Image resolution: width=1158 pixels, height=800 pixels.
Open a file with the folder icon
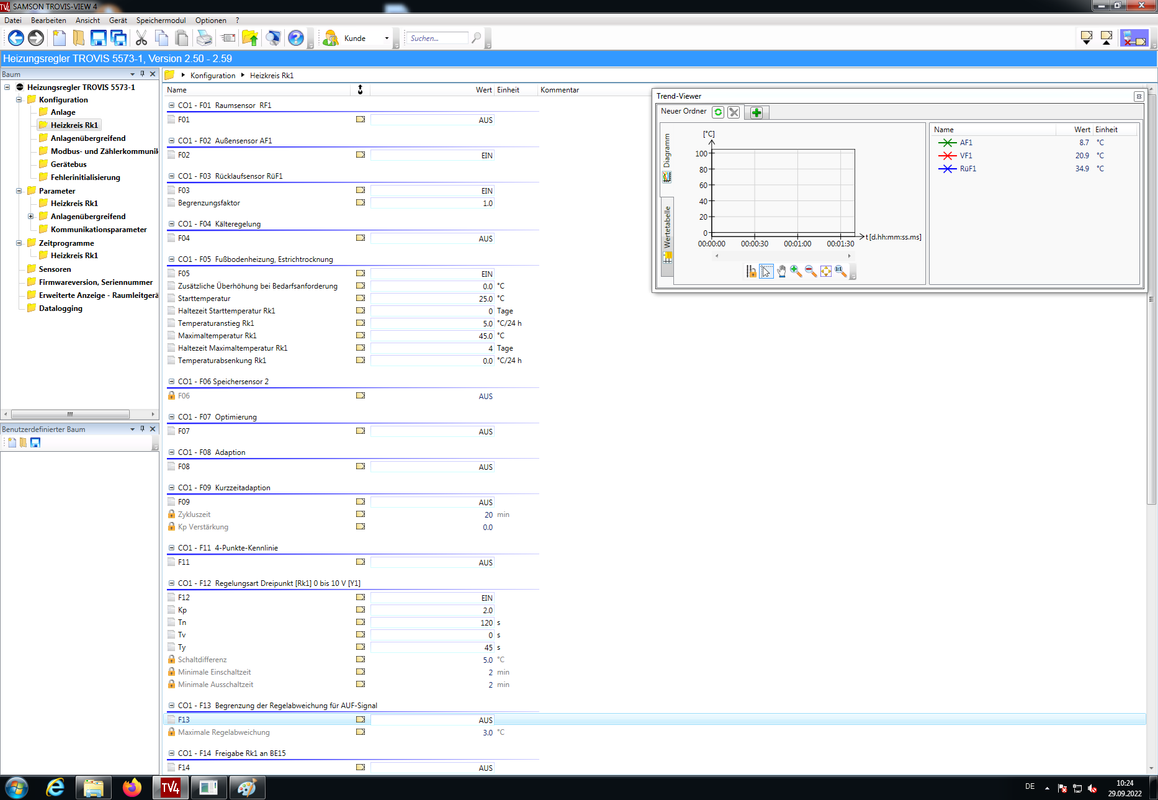pyautogui.click(x=78, y=38)
